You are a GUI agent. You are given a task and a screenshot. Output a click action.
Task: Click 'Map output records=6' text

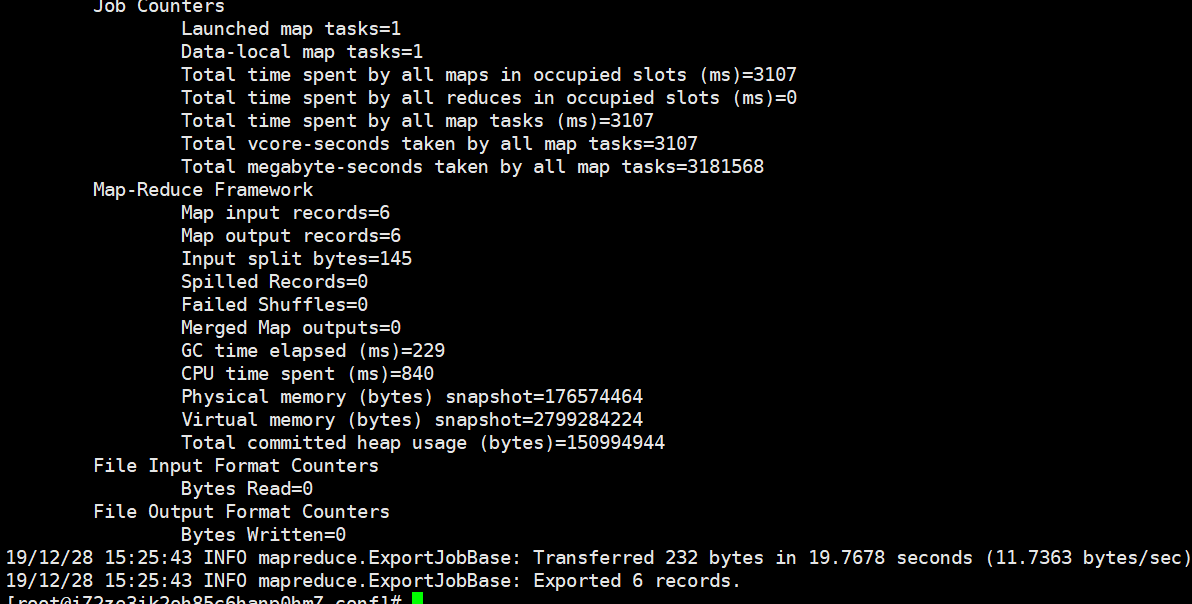290,236
